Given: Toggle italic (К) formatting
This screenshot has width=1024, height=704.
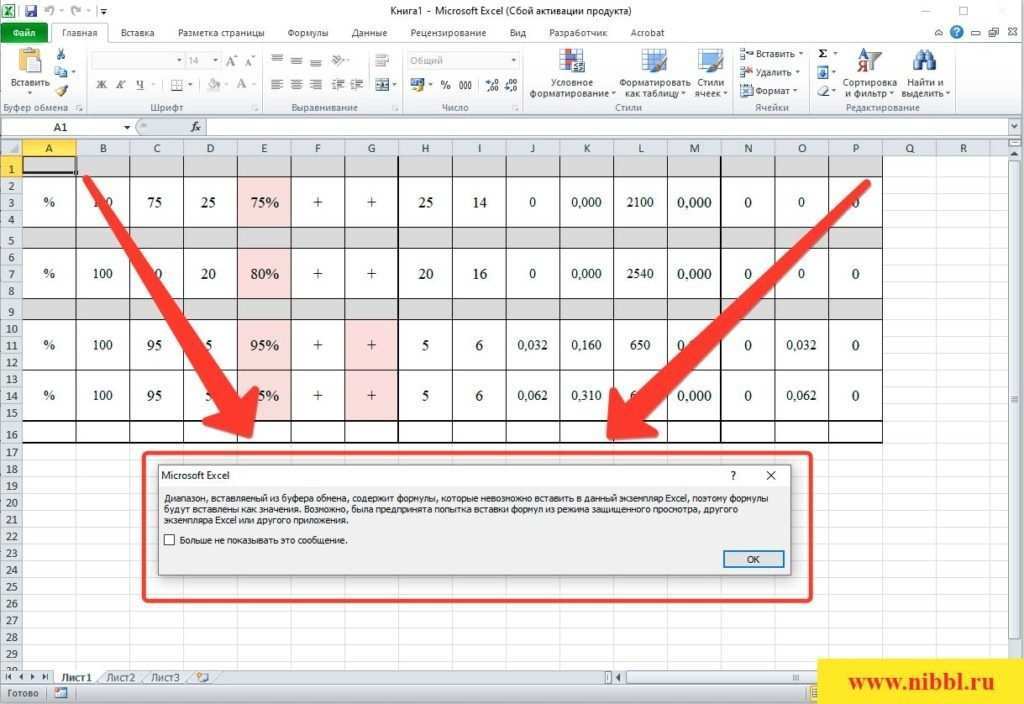Looking at the screenshot, I should [x=120, y=85].
